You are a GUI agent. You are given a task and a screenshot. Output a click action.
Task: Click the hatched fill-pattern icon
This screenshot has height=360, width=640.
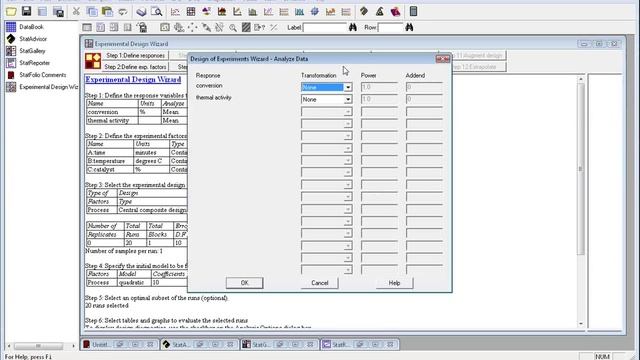pos(246,27)
